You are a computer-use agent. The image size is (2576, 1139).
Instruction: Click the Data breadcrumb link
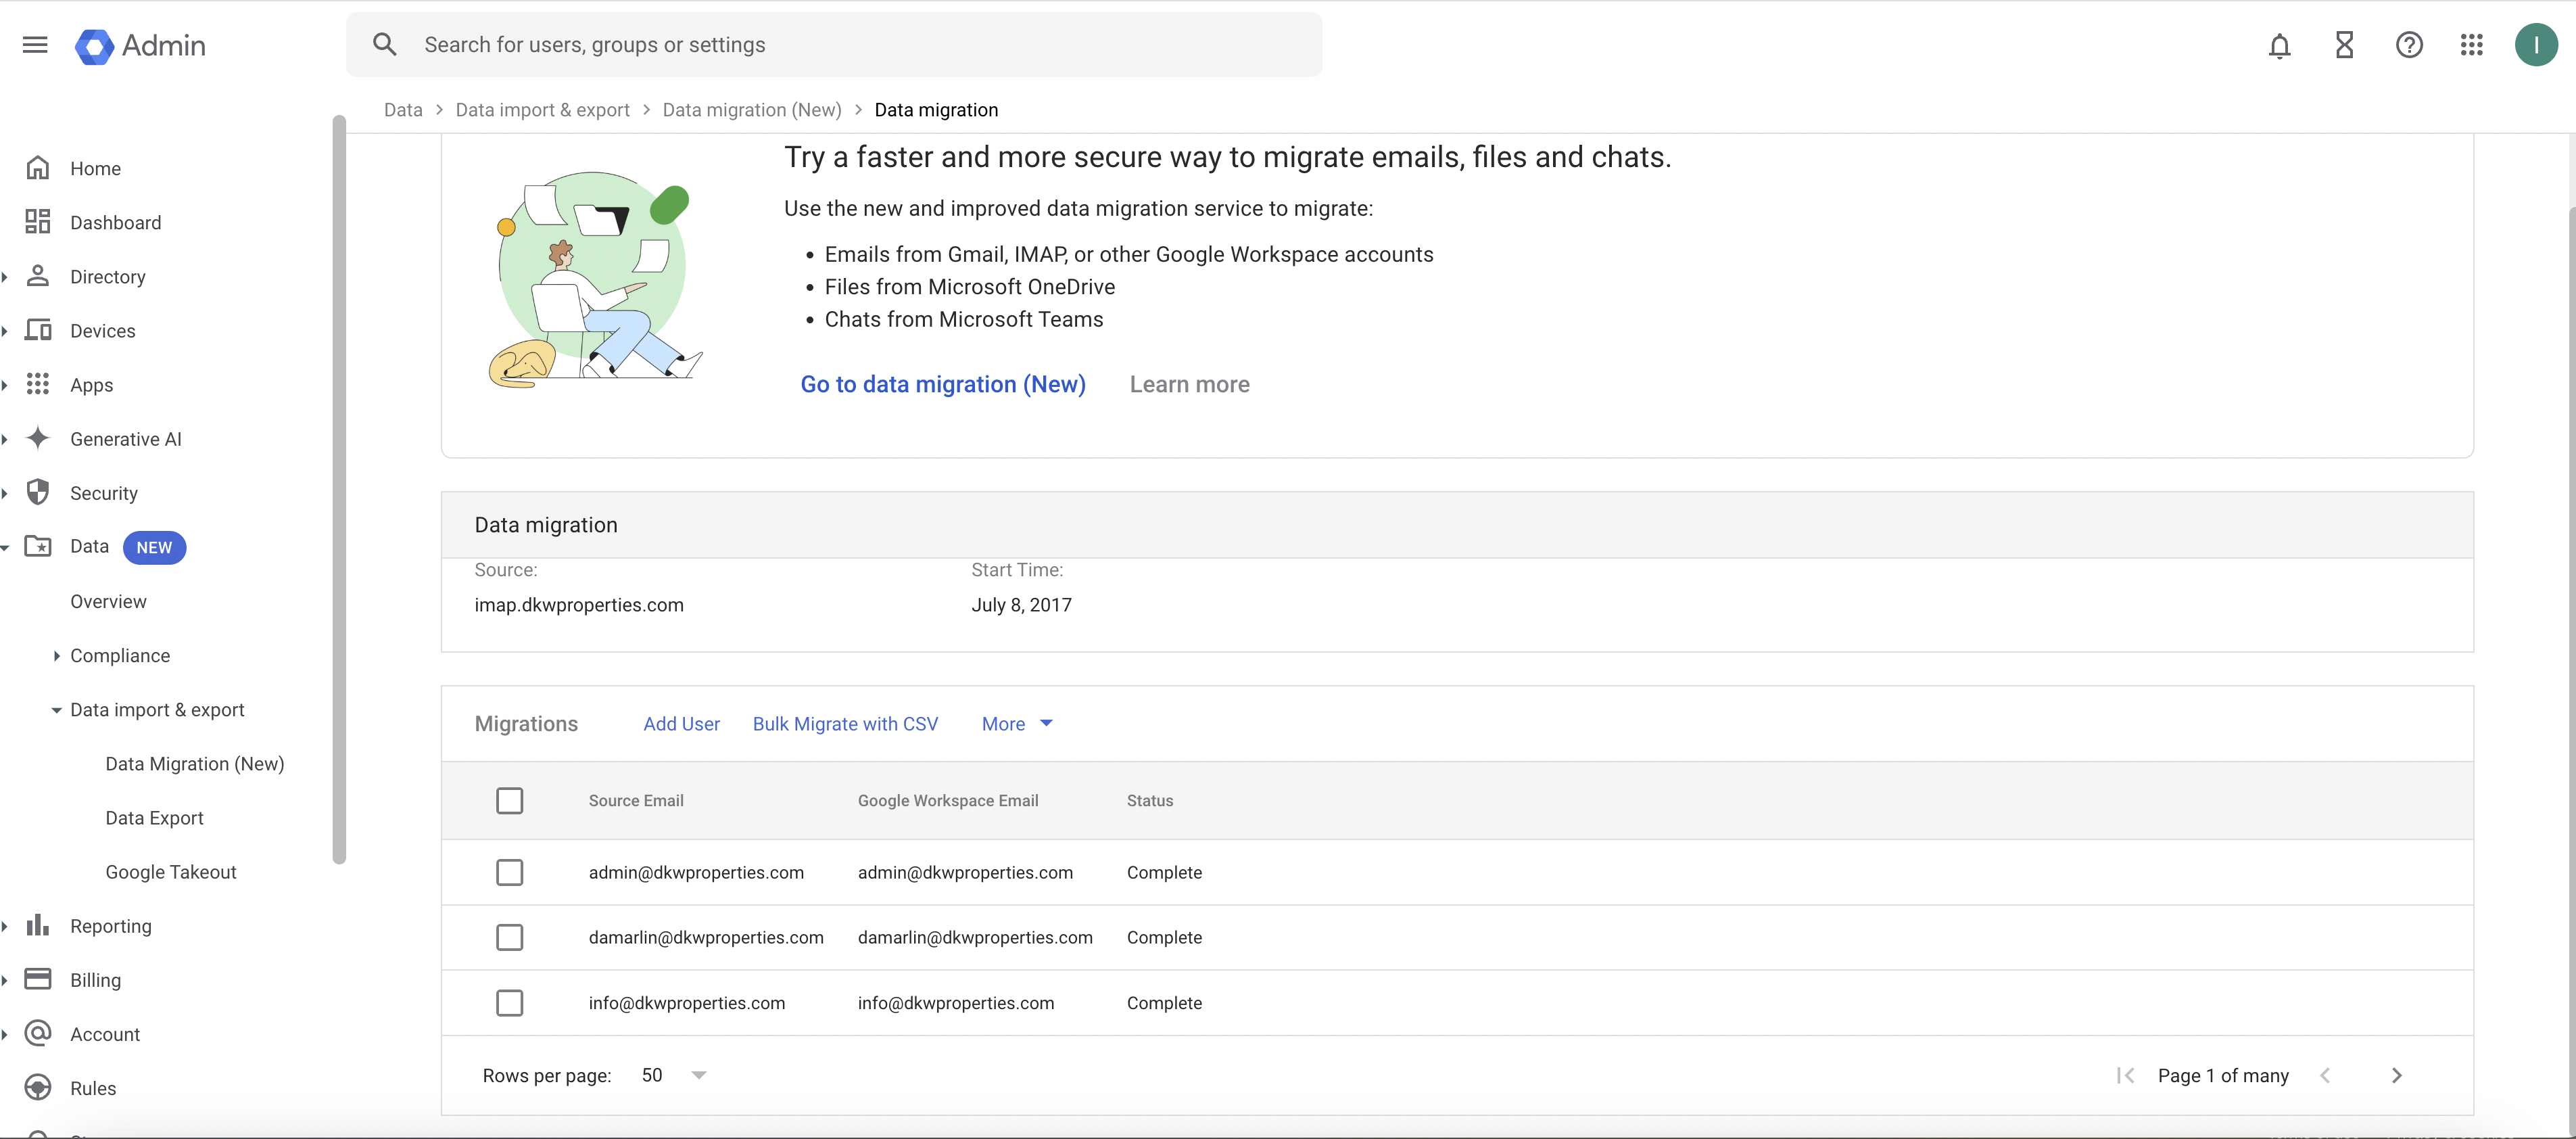pyautogui.click(x=403, y=109)
